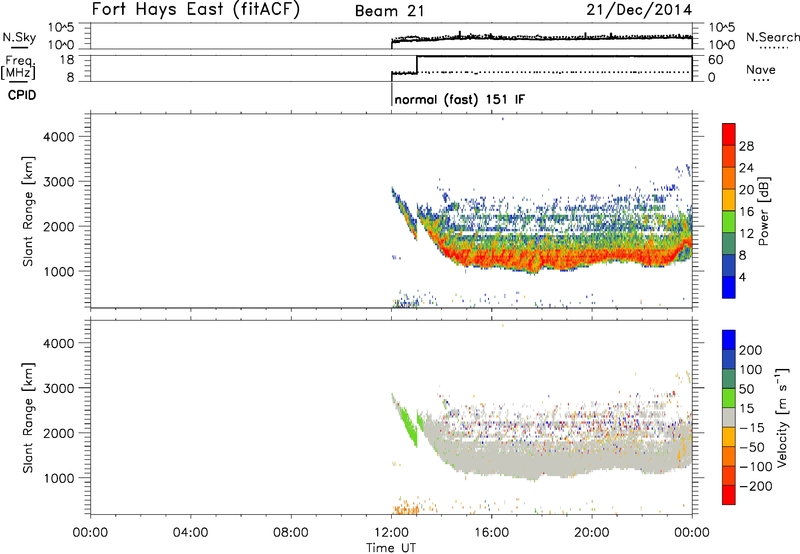Click the red top segment of Power colorbar
This screenshot has width=800, height=554.
tap(729, 134)
